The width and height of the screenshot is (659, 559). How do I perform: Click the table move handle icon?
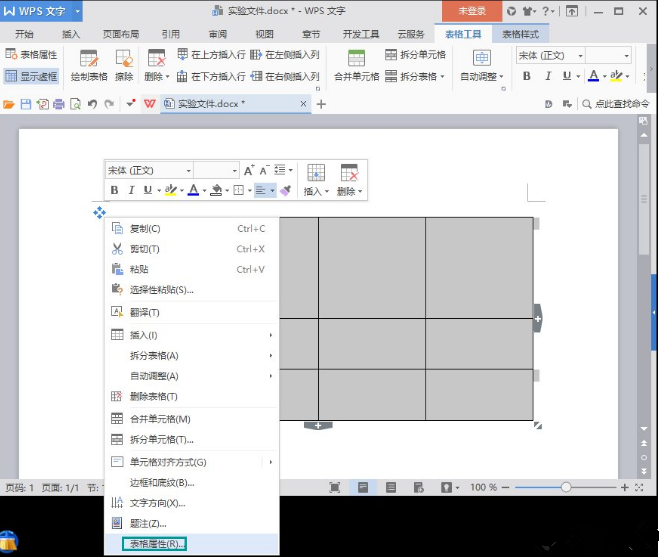tap(99, 212)
